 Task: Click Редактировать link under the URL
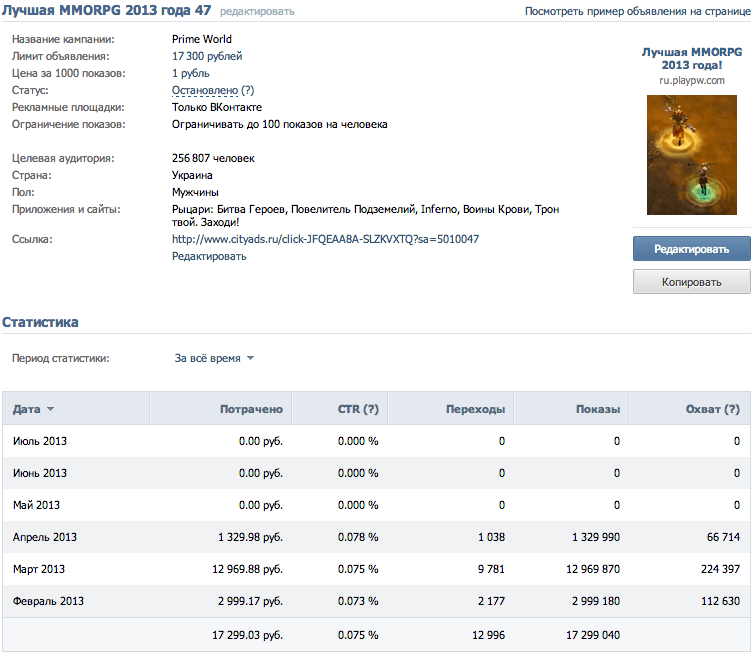[209, 256]
